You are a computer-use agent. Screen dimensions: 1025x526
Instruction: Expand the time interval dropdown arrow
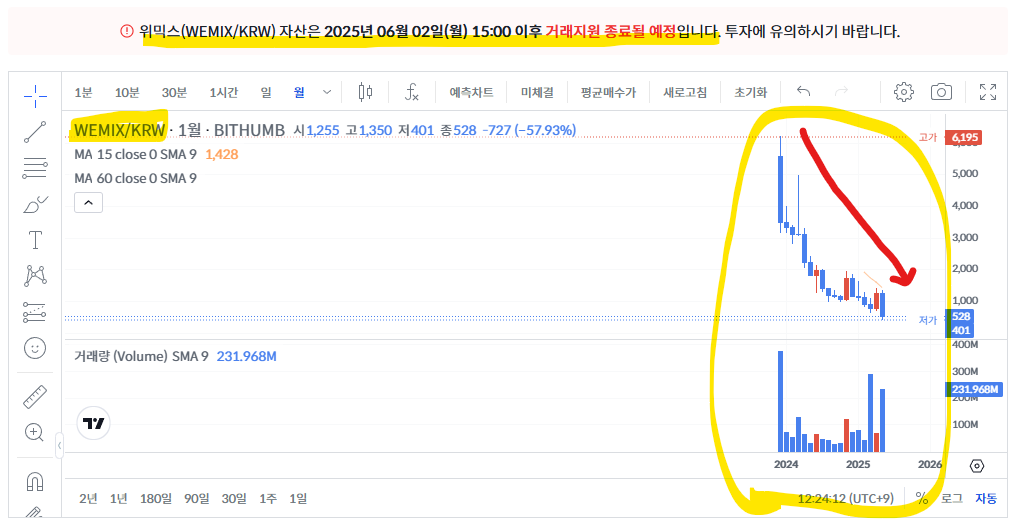pos(327,92)
